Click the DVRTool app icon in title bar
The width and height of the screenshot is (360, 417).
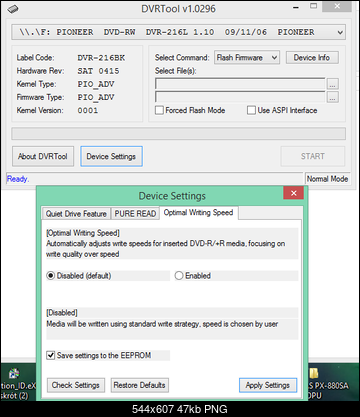(13, 8)
